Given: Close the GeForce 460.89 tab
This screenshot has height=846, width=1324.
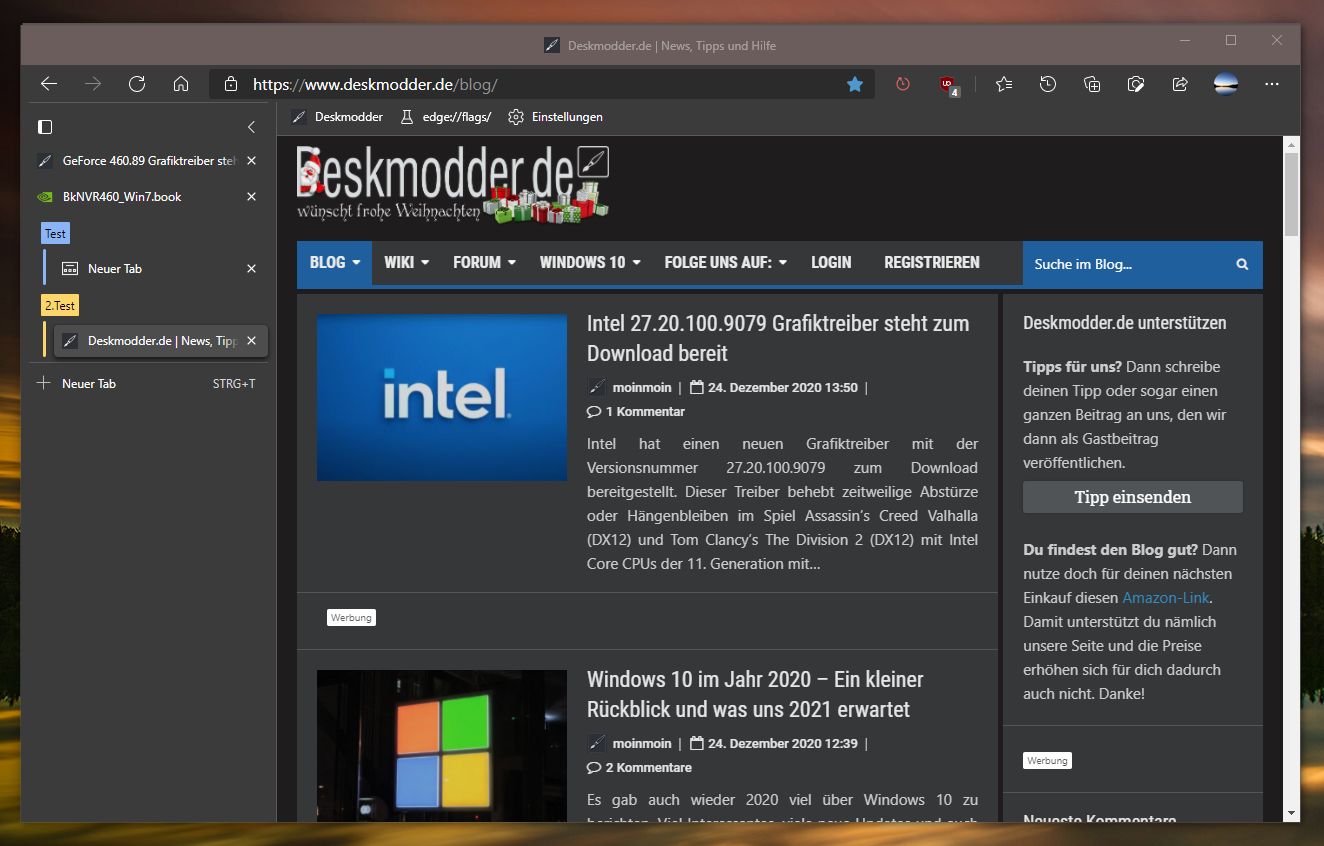Looking at the screenshot, I should pos(251,160).
